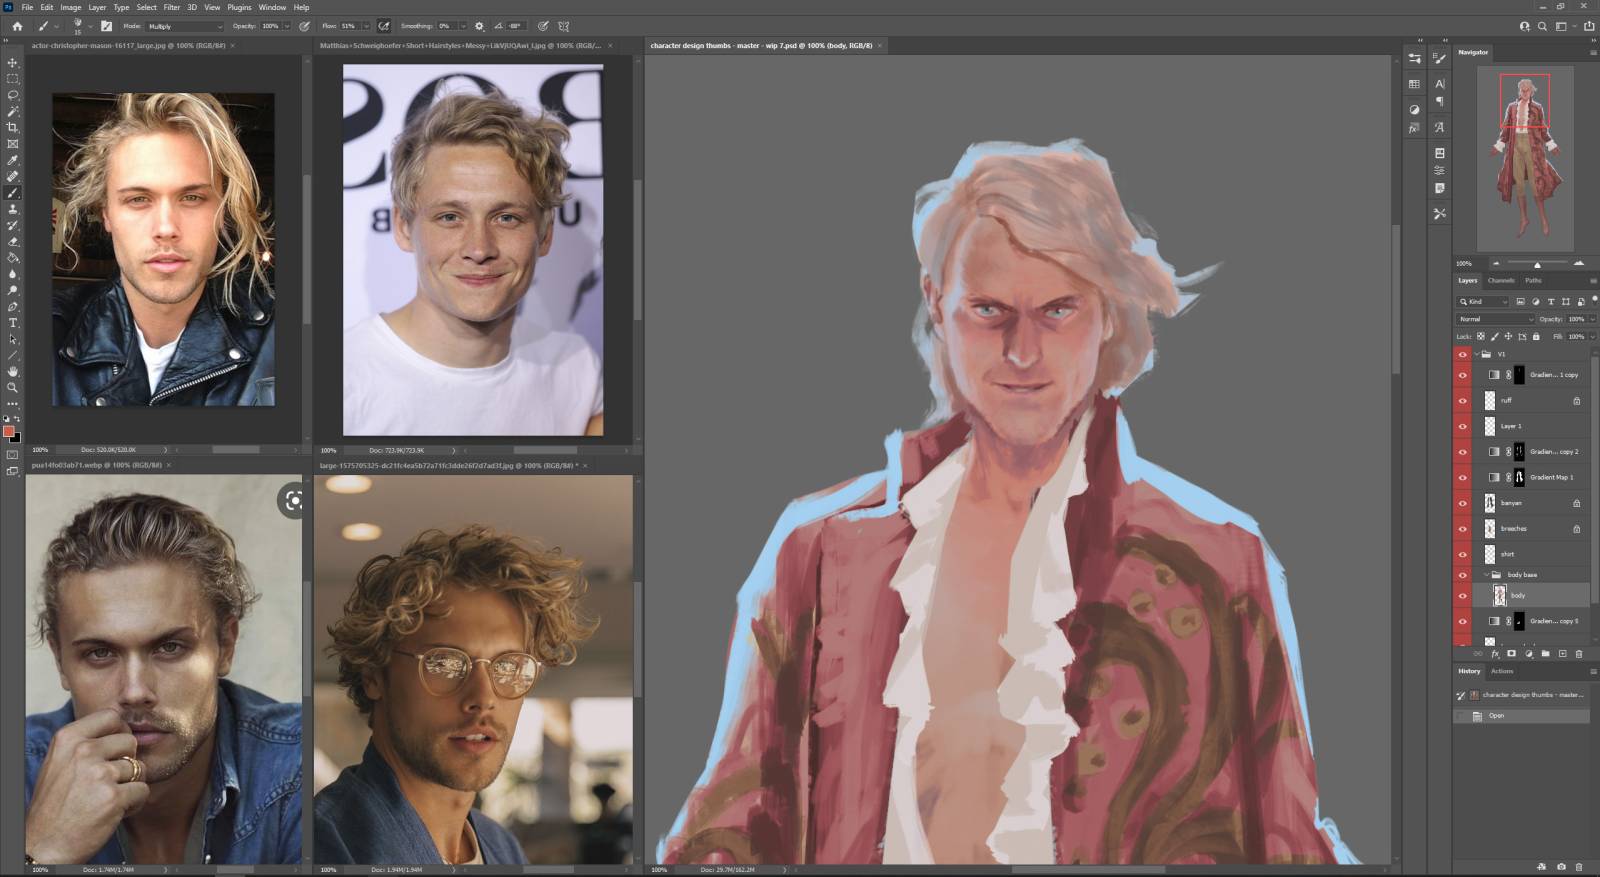
Task: Toggle visibility of the shirt layer
Action: click(1462, 554)
